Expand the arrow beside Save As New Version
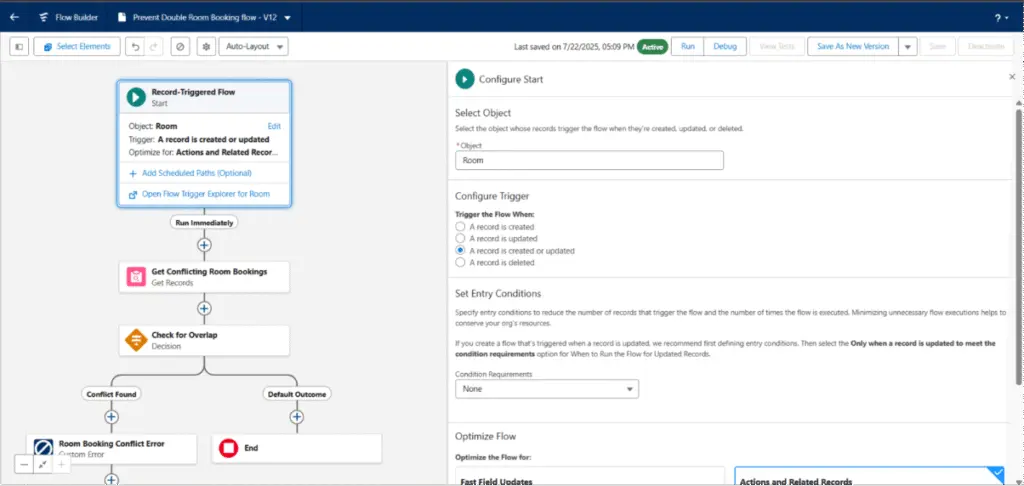Viewport: 1024px width, 486px height. (908, 46)
